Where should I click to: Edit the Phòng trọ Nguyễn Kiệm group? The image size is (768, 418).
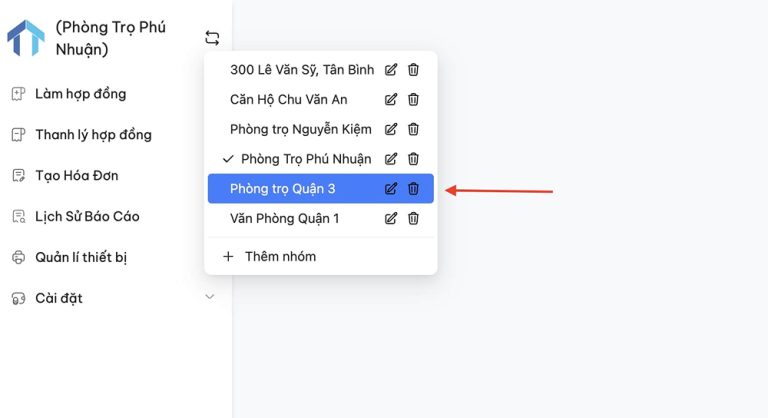[391, 129]
